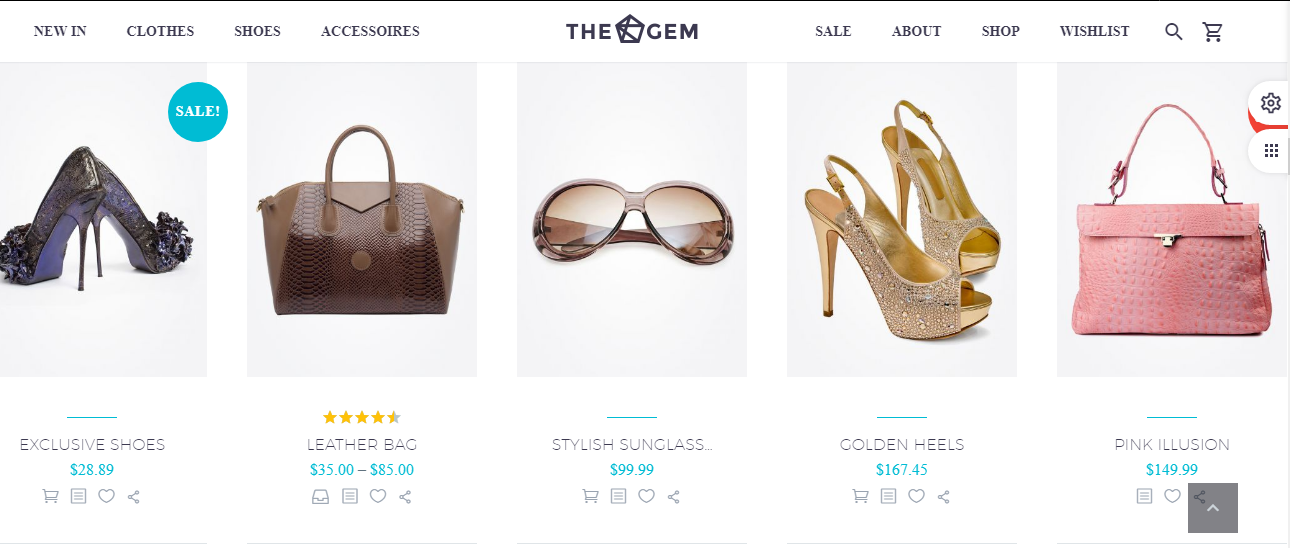Open the grid dots side panel button
Screen dimensions: 1290x548
coord(1271,151)
